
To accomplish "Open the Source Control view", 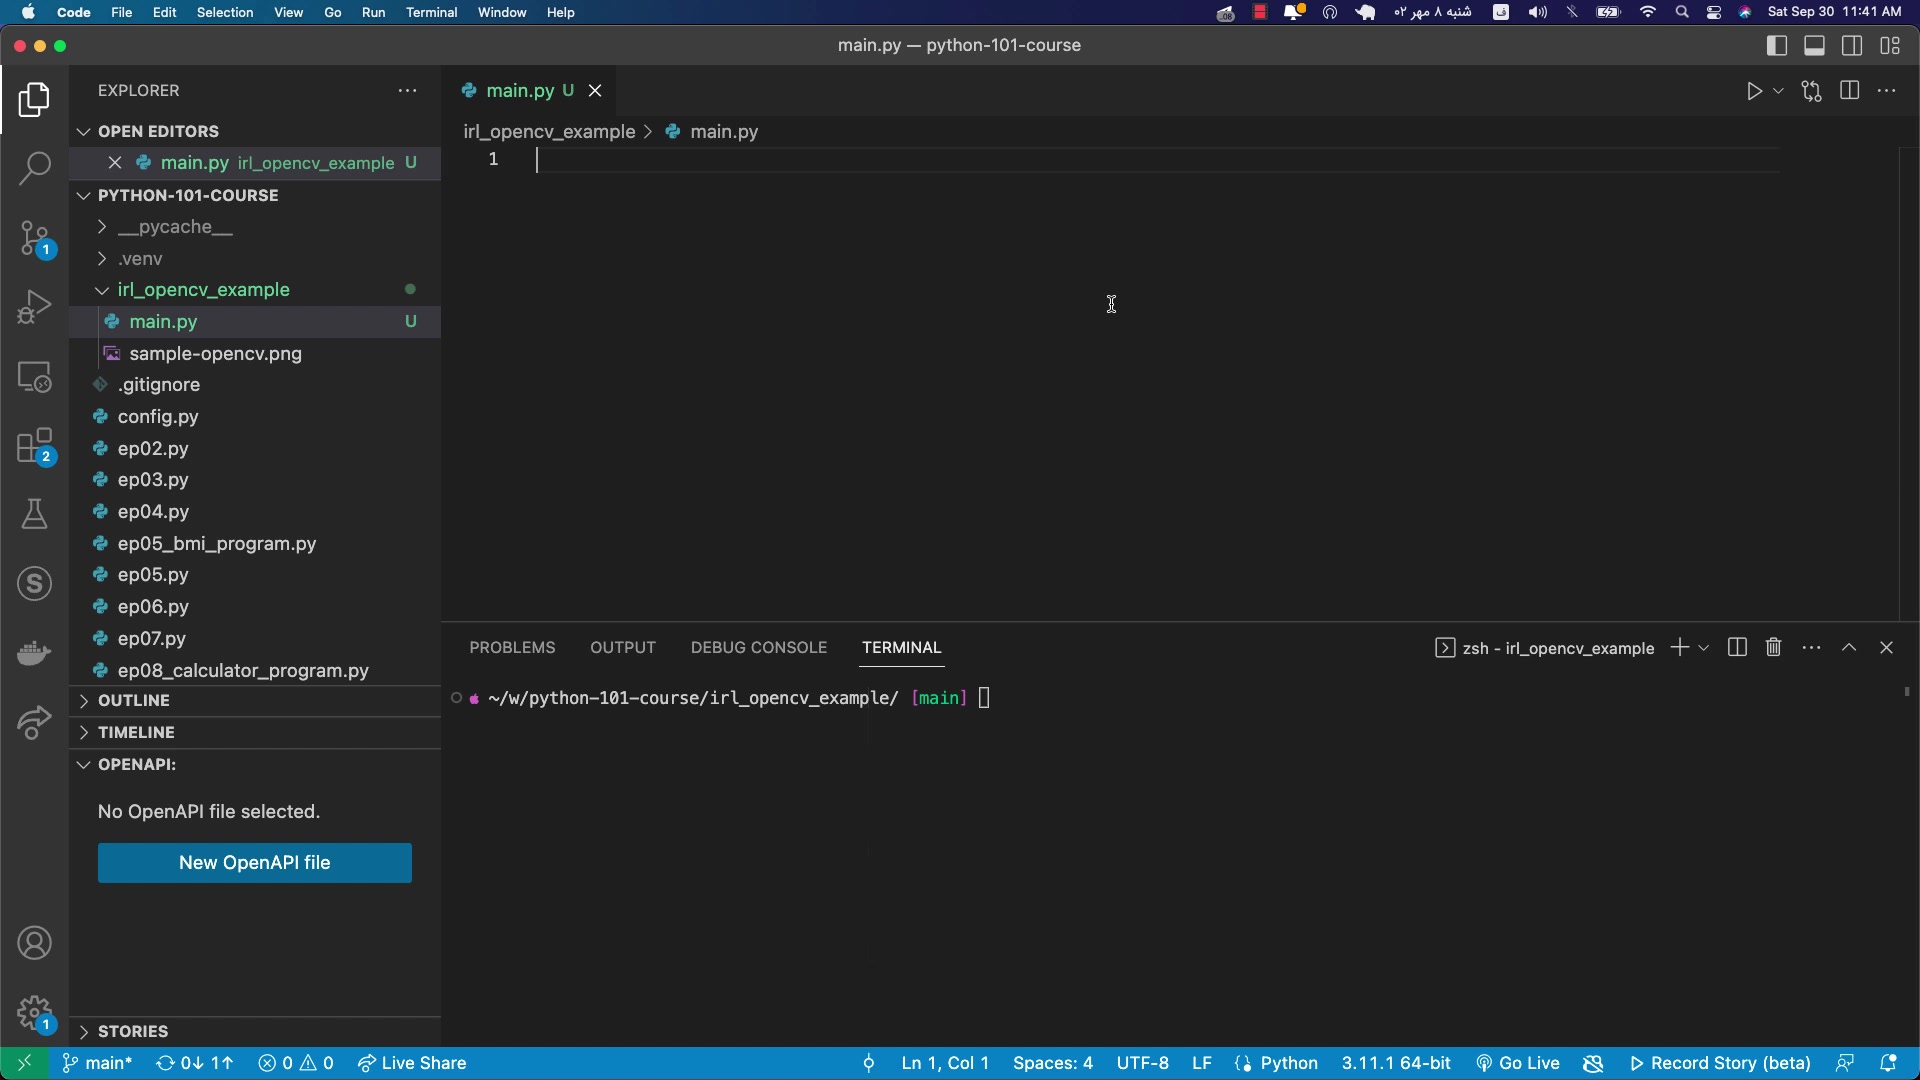I will coord(34,239).
